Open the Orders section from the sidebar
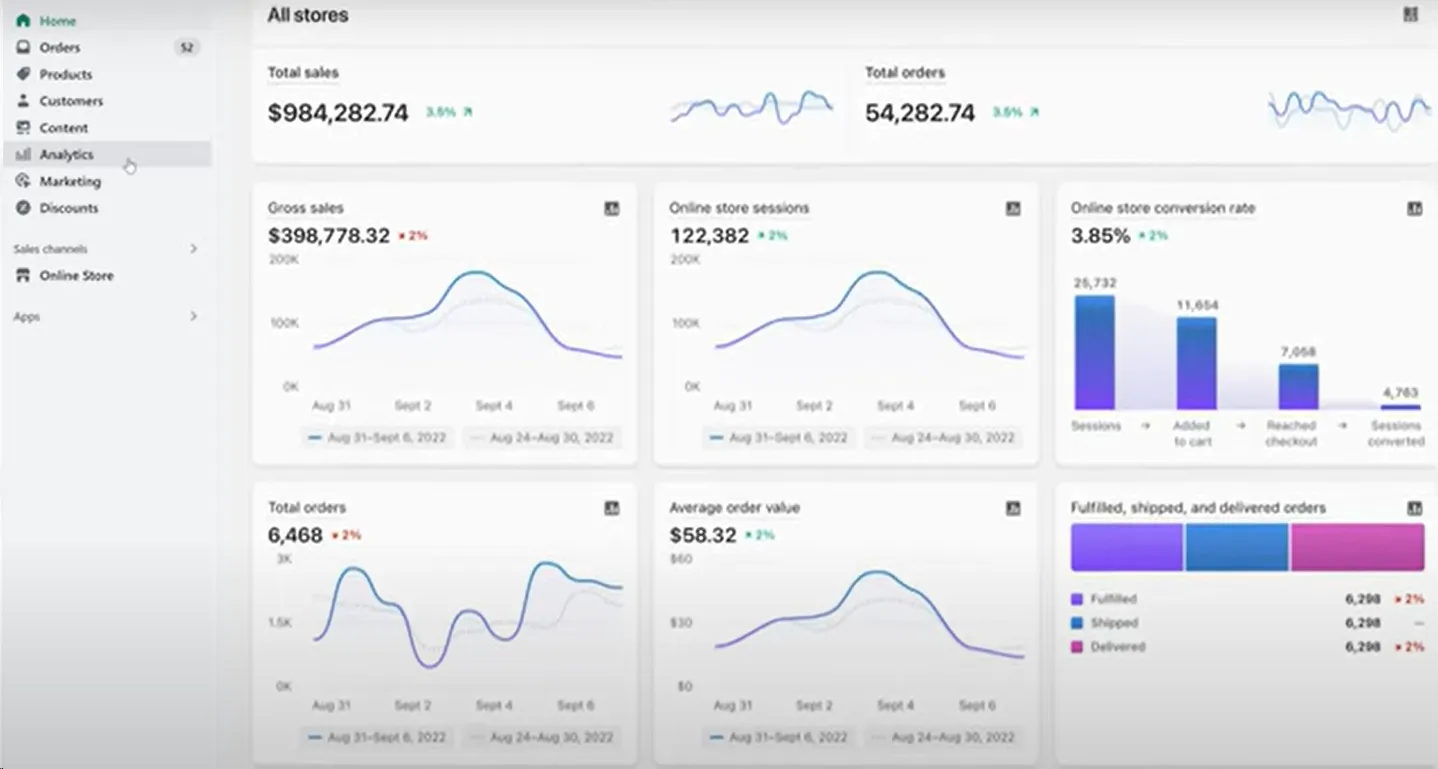 [x=60, y=47]
